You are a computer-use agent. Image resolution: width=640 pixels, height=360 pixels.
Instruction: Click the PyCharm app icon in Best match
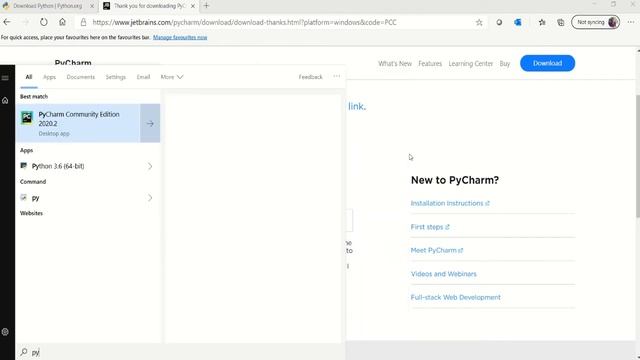click(27, 118)
